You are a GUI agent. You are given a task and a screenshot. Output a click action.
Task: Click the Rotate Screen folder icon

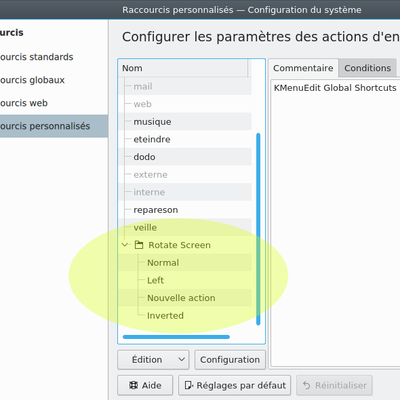[139, 245]
